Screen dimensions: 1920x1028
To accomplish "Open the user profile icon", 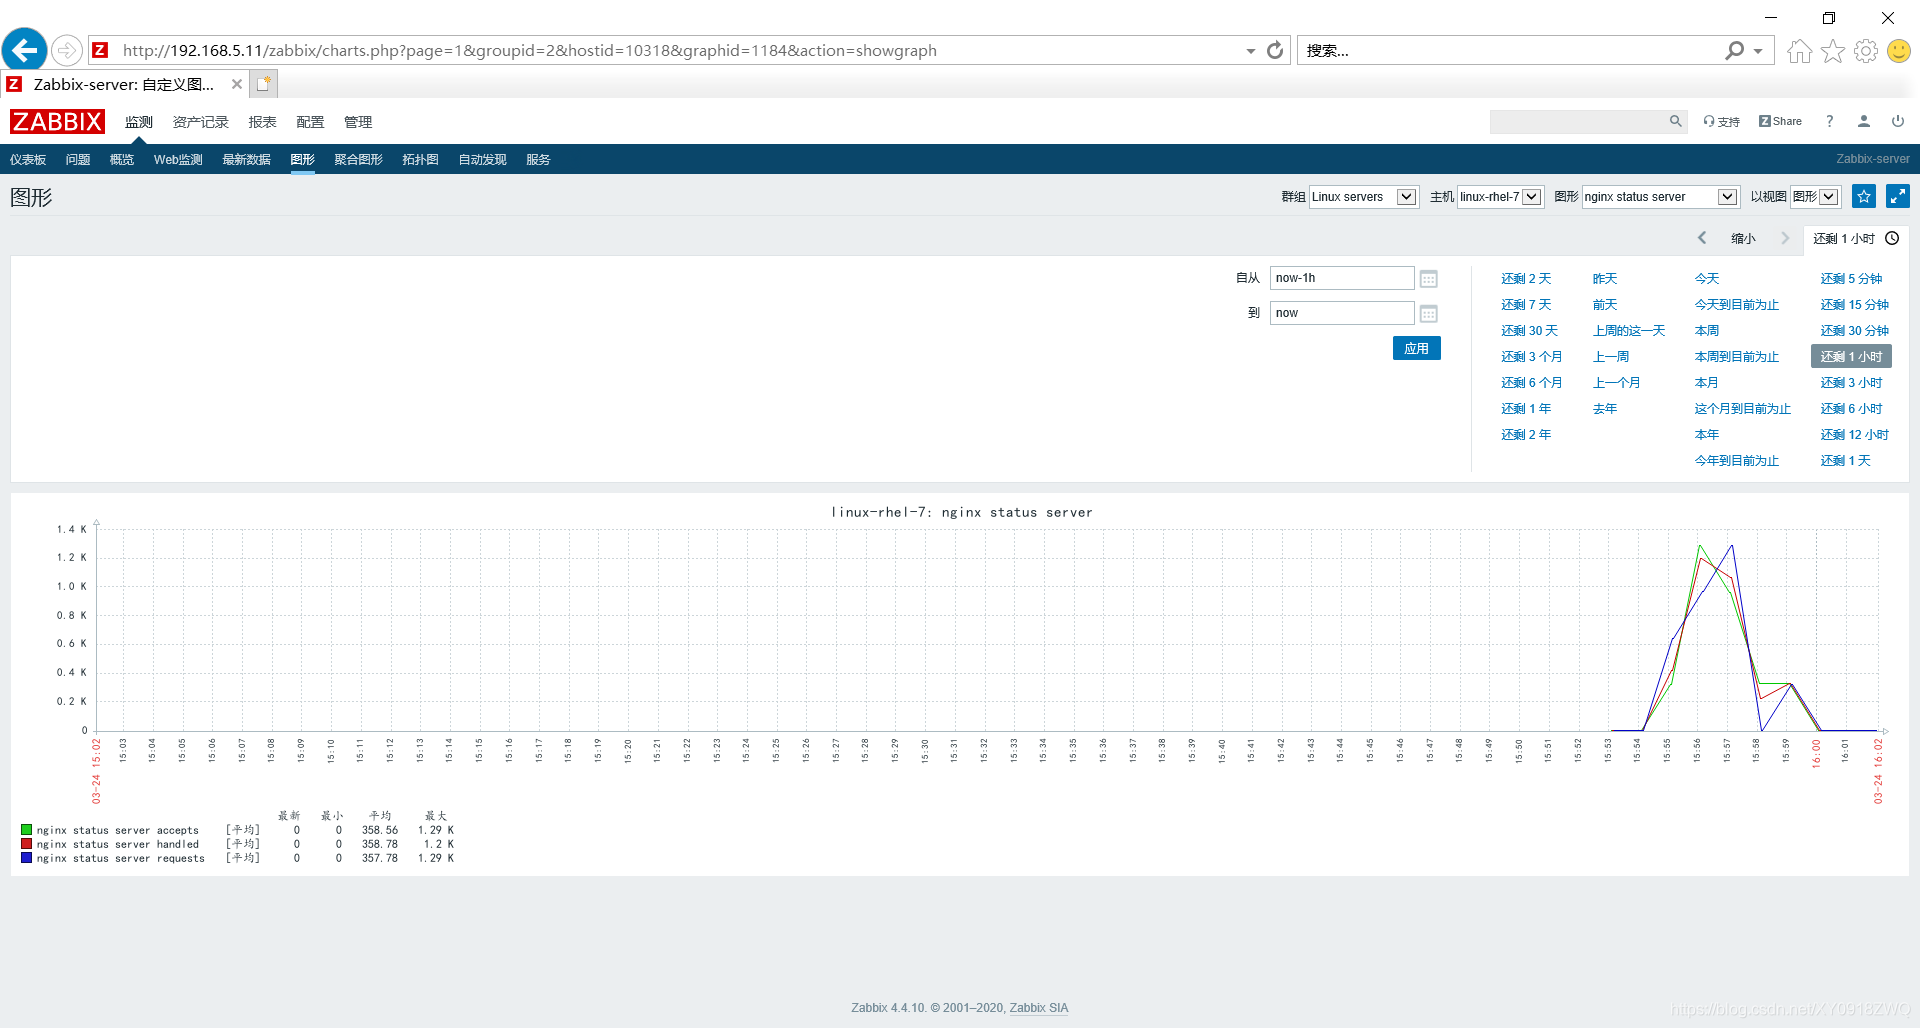I will pos(1863,121).
